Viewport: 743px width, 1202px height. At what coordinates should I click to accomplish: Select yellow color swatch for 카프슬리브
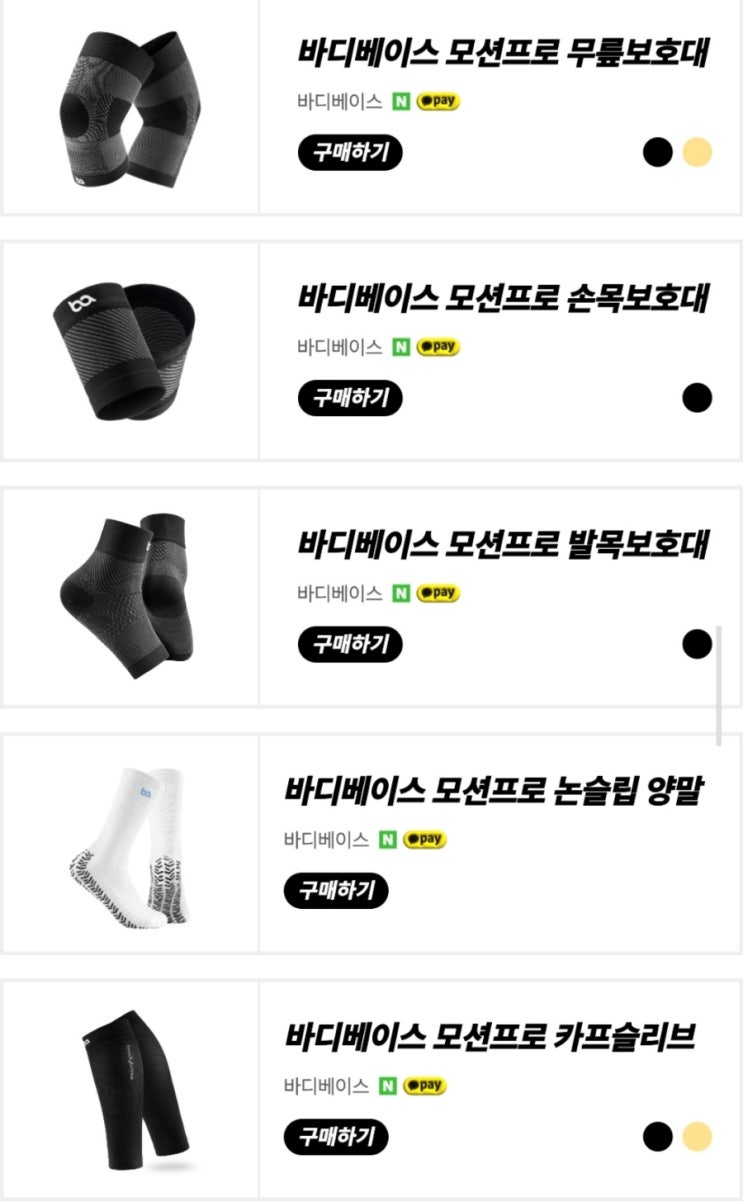[697, 1136]
